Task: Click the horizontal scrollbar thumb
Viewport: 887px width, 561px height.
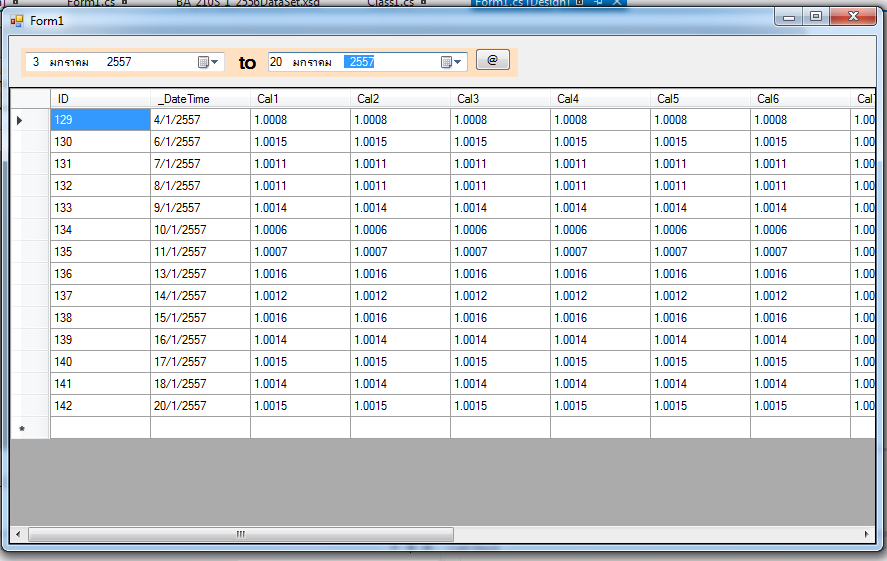Action: (x=240, y=535)
